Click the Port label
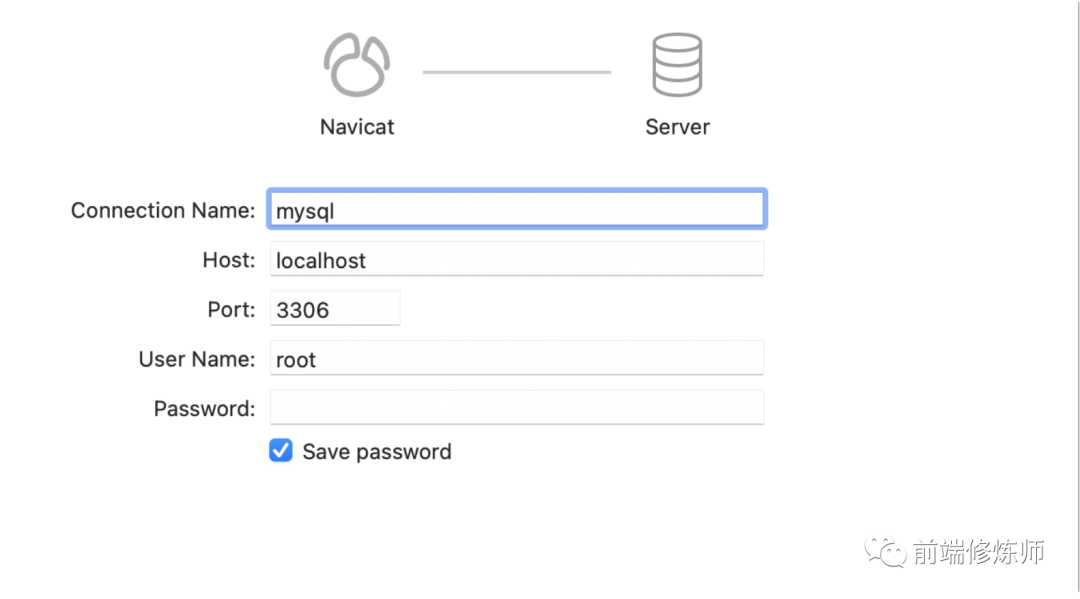The height and width of the screenshot is (599, 1080). (x=231, y=309)
